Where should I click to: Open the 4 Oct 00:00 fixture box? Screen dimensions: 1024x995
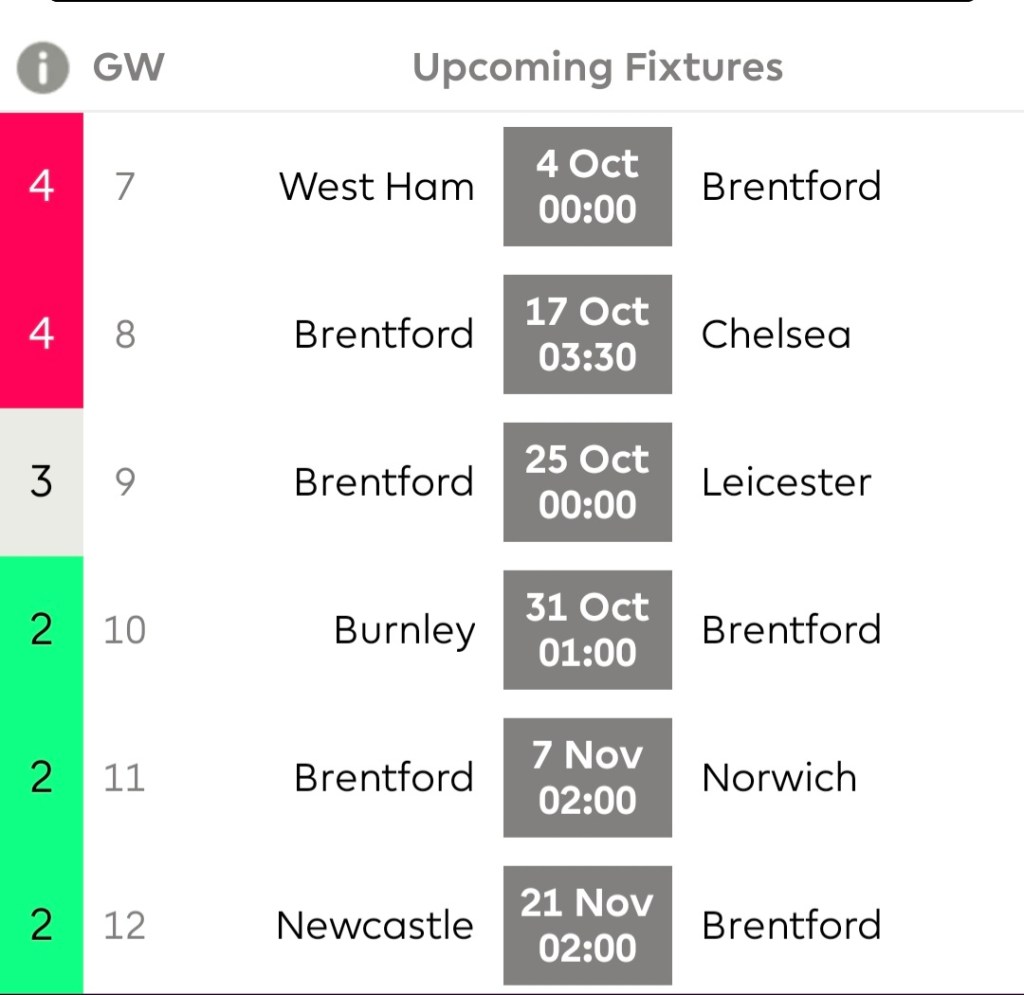[587, 186]
